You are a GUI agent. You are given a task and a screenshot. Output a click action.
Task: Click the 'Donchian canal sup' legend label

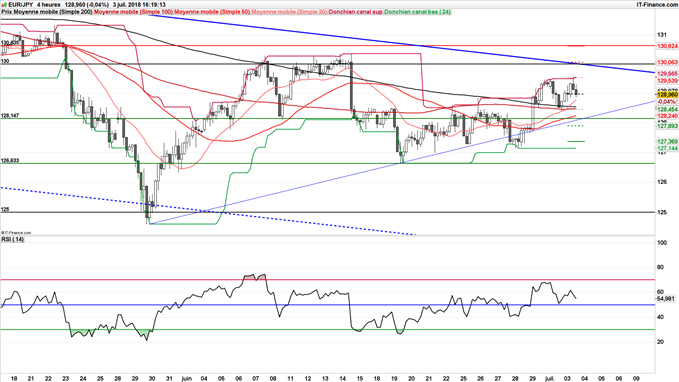tap(356, 12)
